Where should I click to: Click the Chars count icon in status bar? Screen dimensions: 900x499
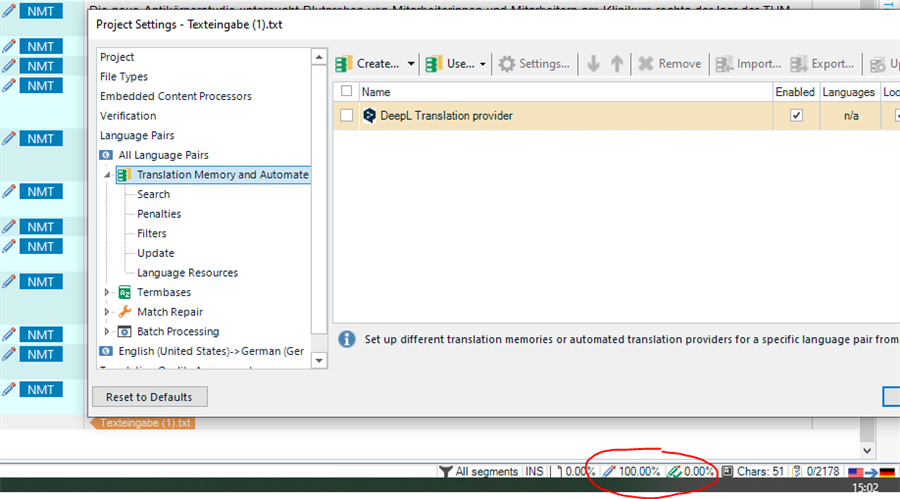[x=727, y=471]
